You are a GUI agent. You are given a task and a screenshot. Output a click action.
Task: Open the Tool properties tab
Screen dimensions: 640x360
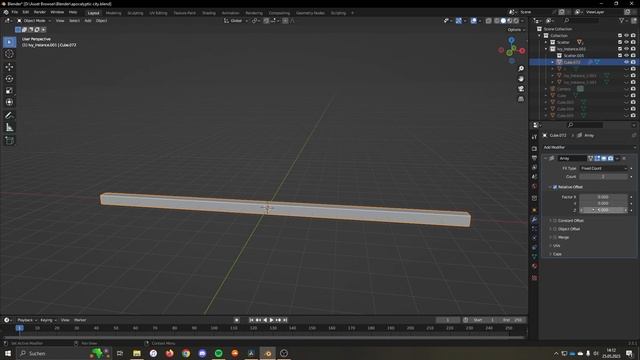pos(534,137)
